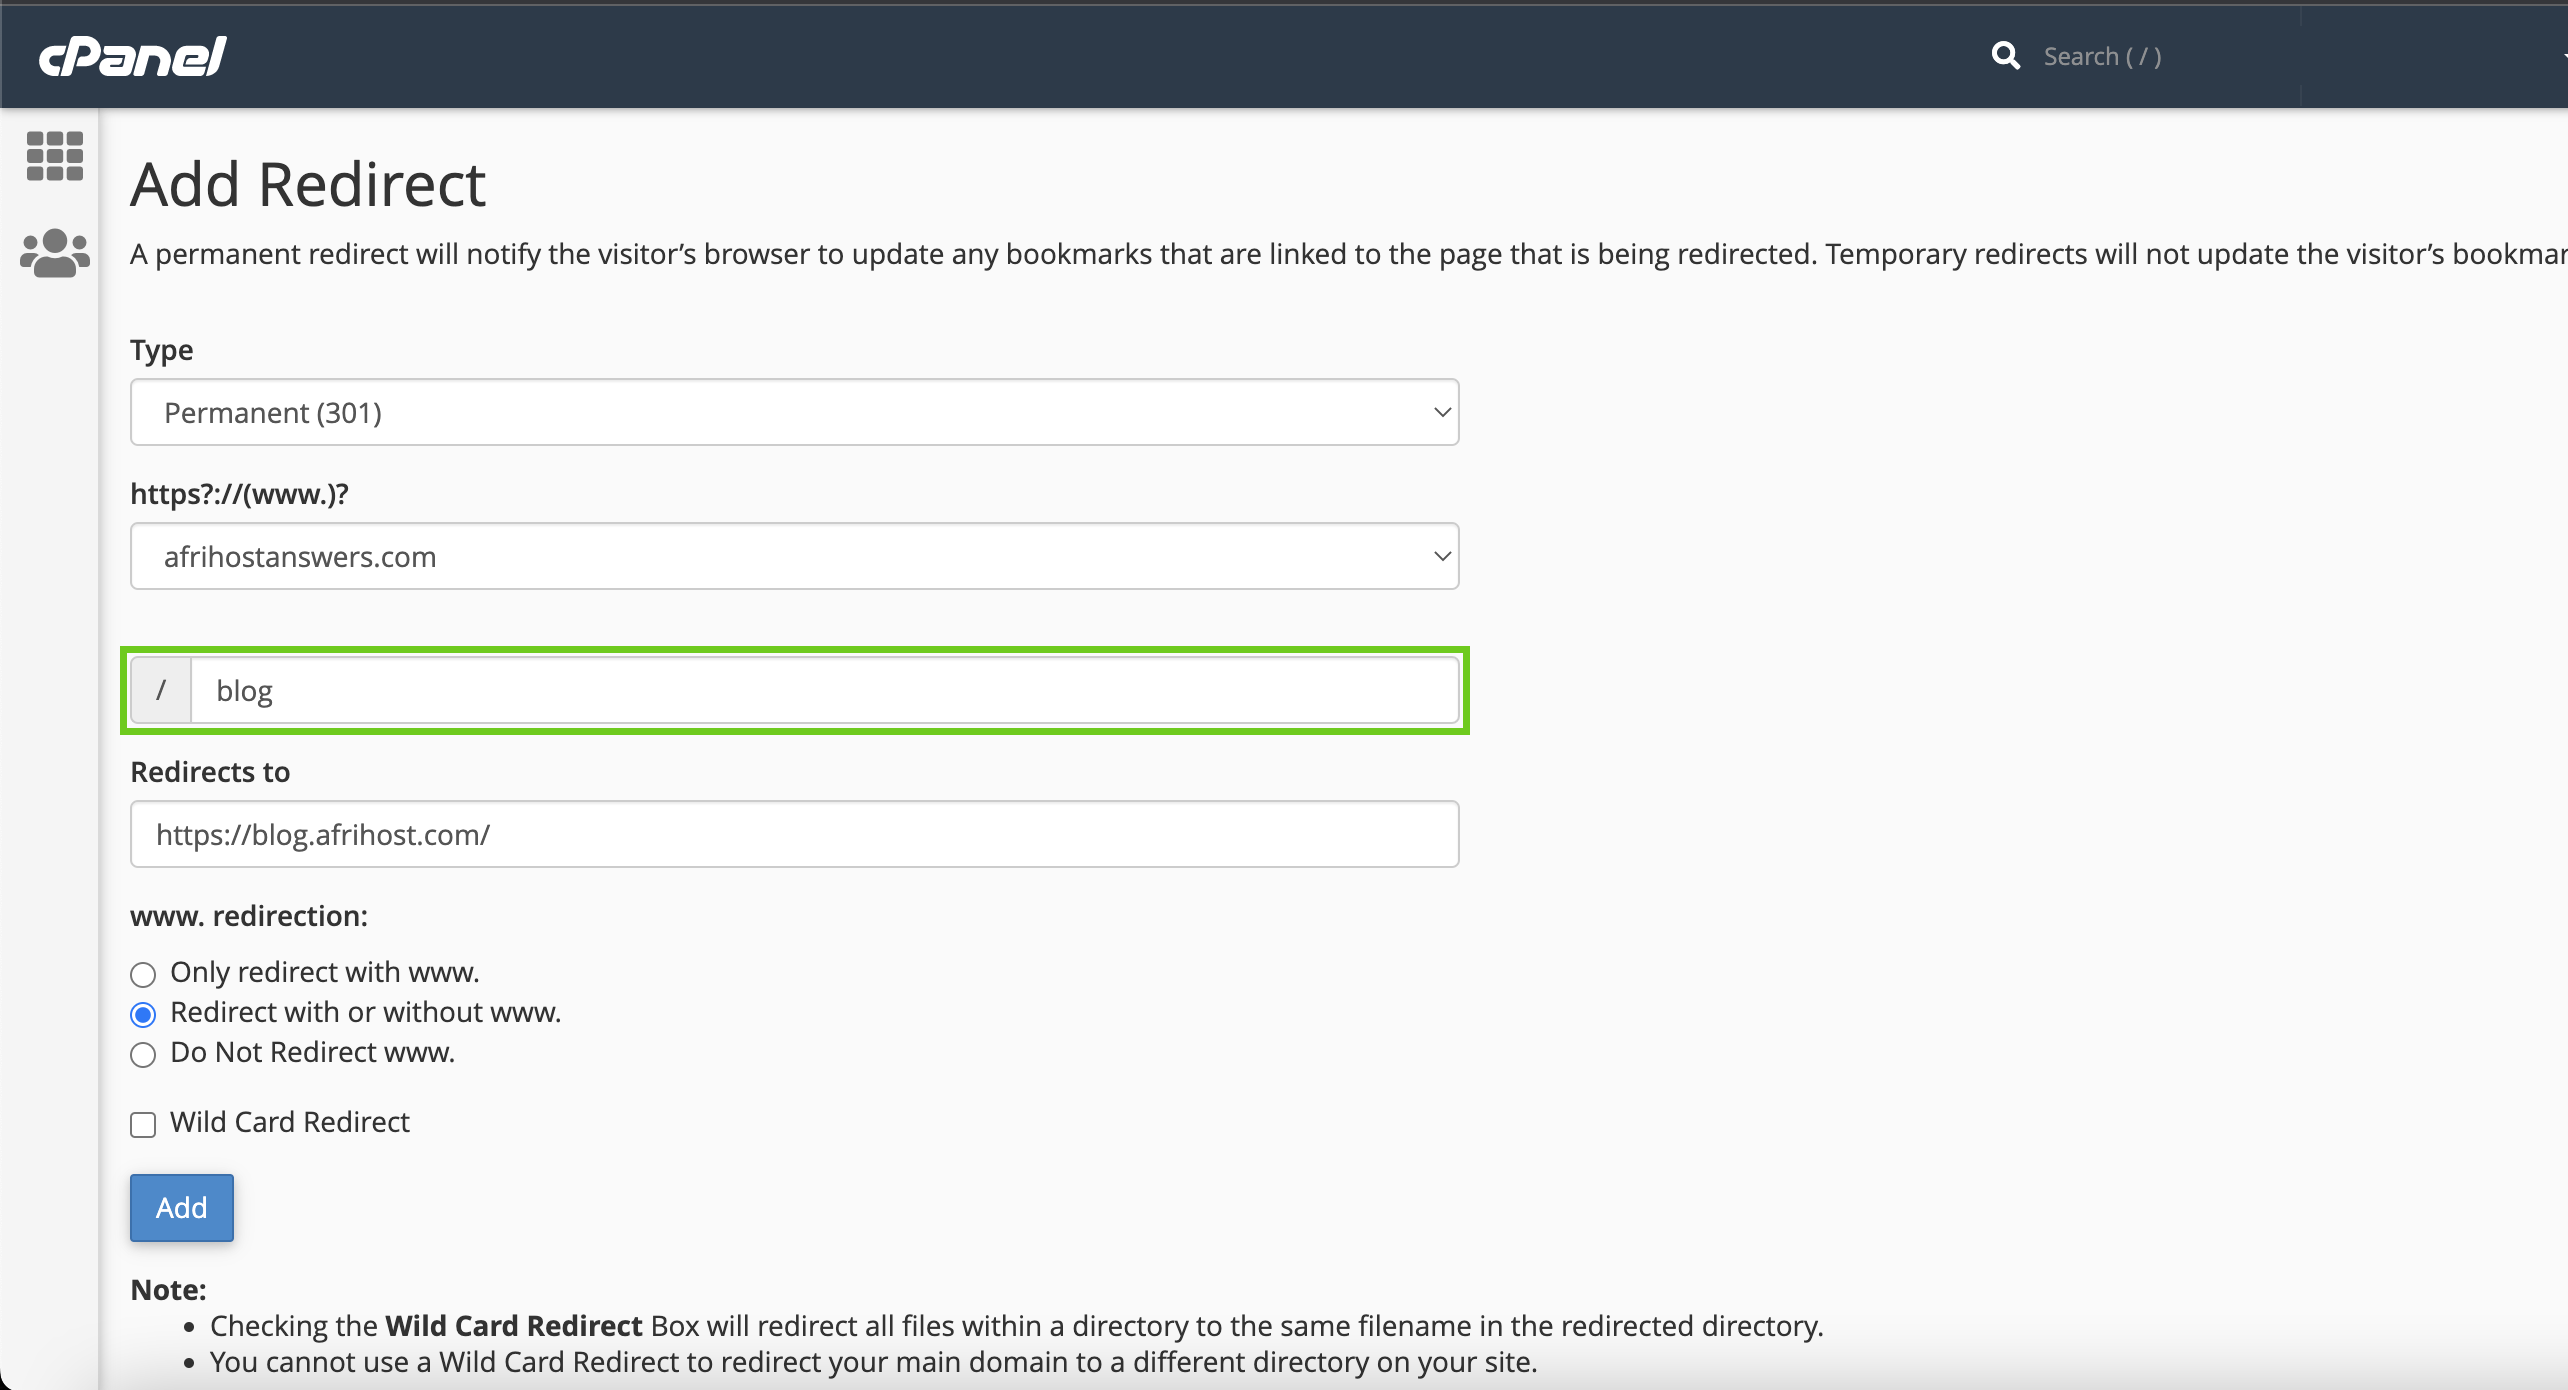
Task: Open the grid tools sidebar icon
Action: (x=55, y=156)
